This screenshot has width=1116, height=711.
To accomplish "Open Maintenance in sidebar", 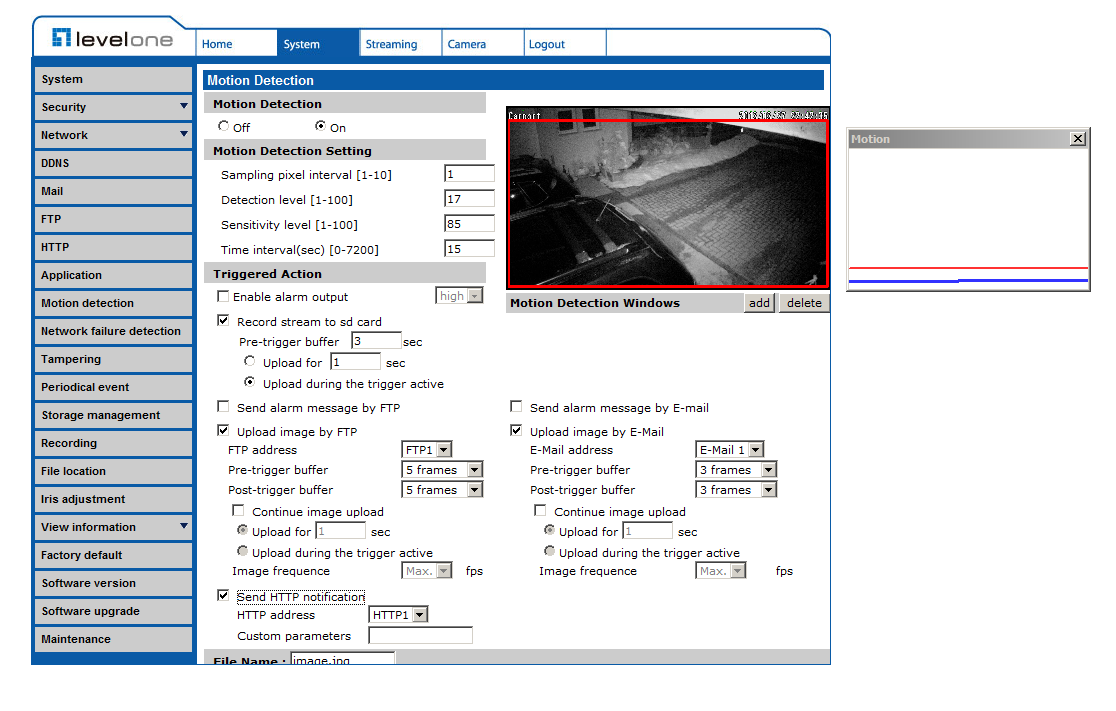I will (113, 639).
